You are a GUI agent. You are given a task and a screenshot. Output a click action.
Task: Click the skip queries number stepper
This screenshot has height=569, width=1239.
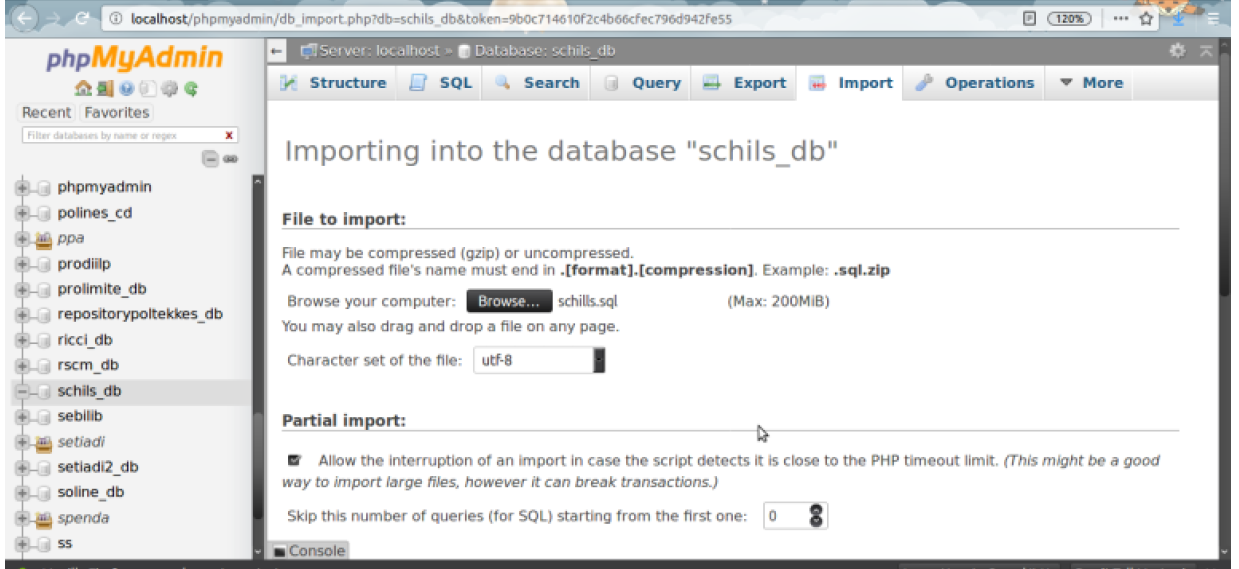coord(816,516)
